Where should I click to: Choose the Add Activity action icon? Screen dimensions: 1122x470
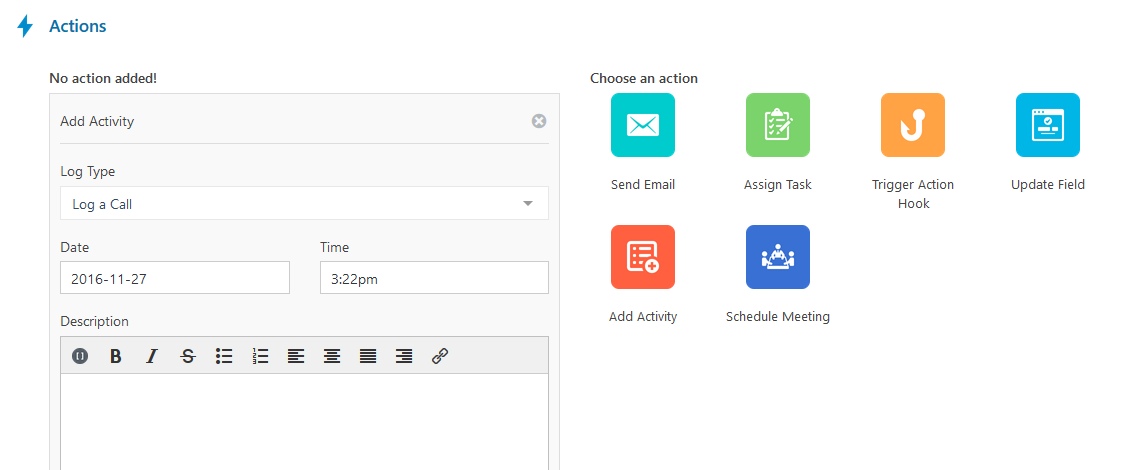tap(643, 257)
